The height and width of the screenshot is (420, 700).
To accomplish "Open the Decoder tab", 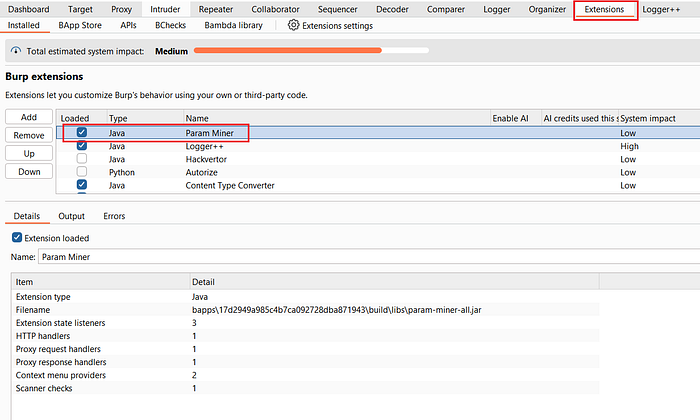I will (x=392, y=9).
